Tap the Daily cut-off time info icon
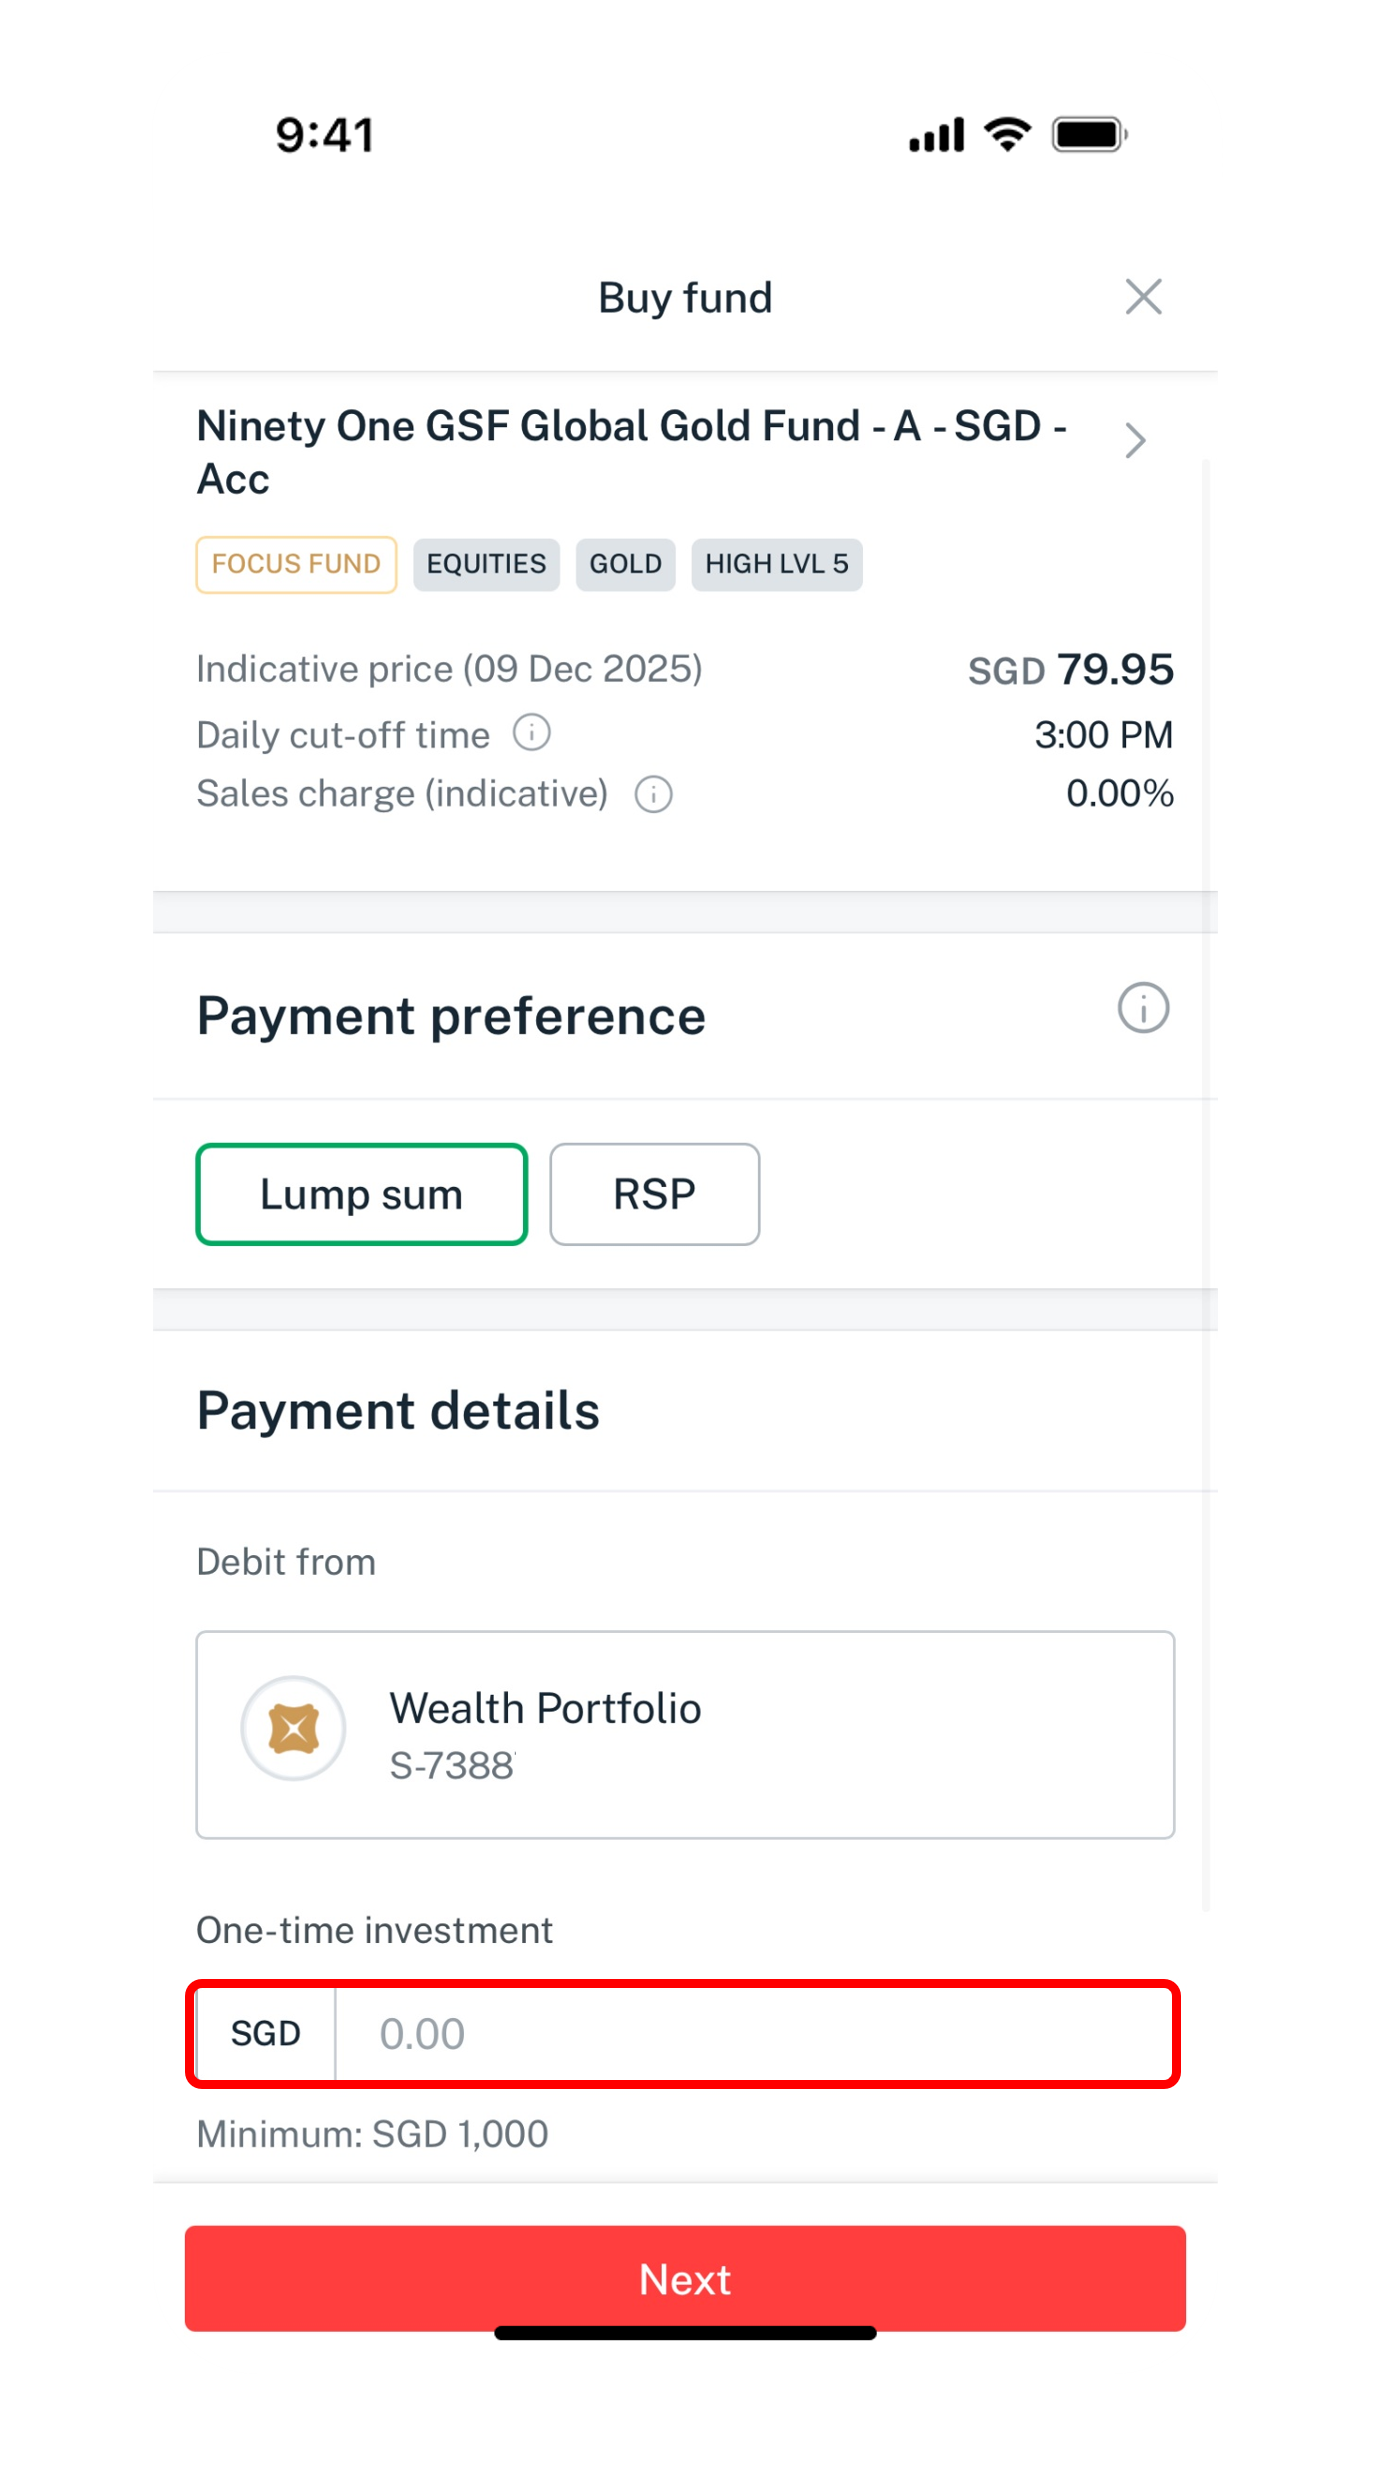 (532, 733)
